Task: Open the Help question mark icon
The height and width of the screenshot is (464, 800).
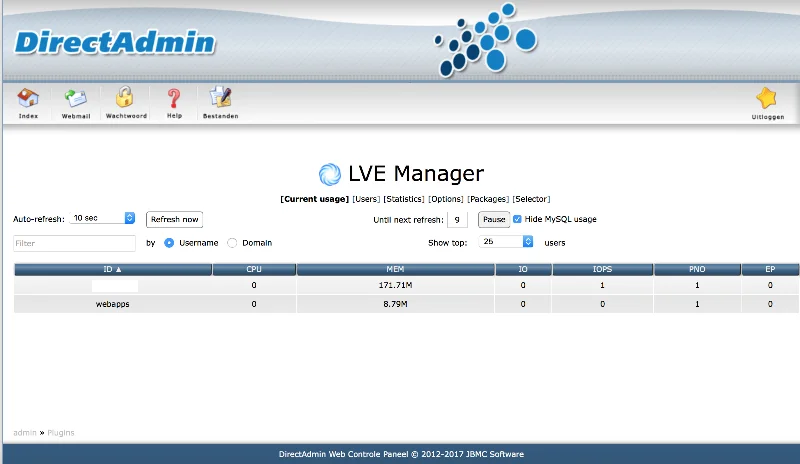Action: pos(174,98)
